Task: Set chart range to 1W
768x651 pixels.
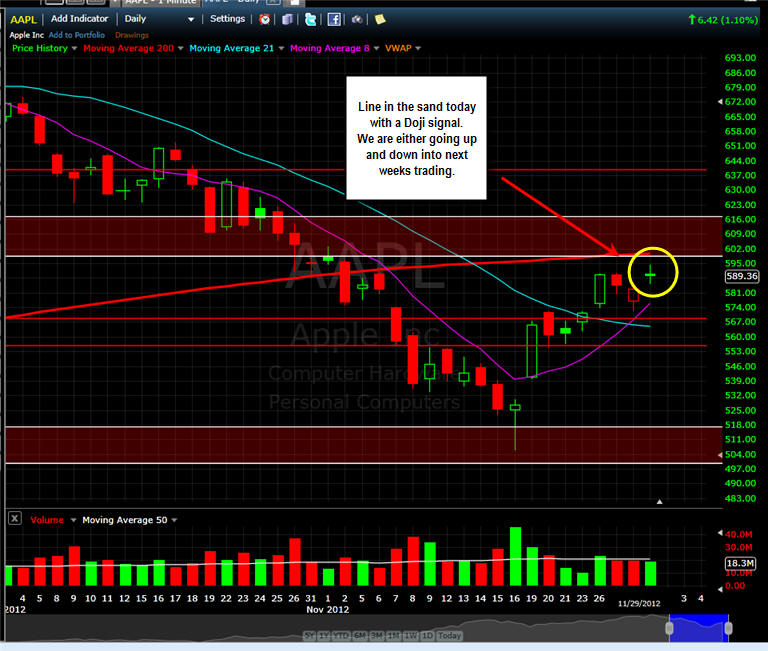Action: click(410, 635)
